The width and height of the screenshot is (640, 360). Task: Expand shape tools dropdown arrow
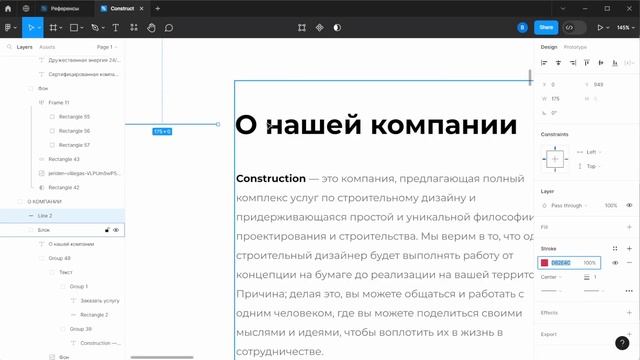[82, 28]
